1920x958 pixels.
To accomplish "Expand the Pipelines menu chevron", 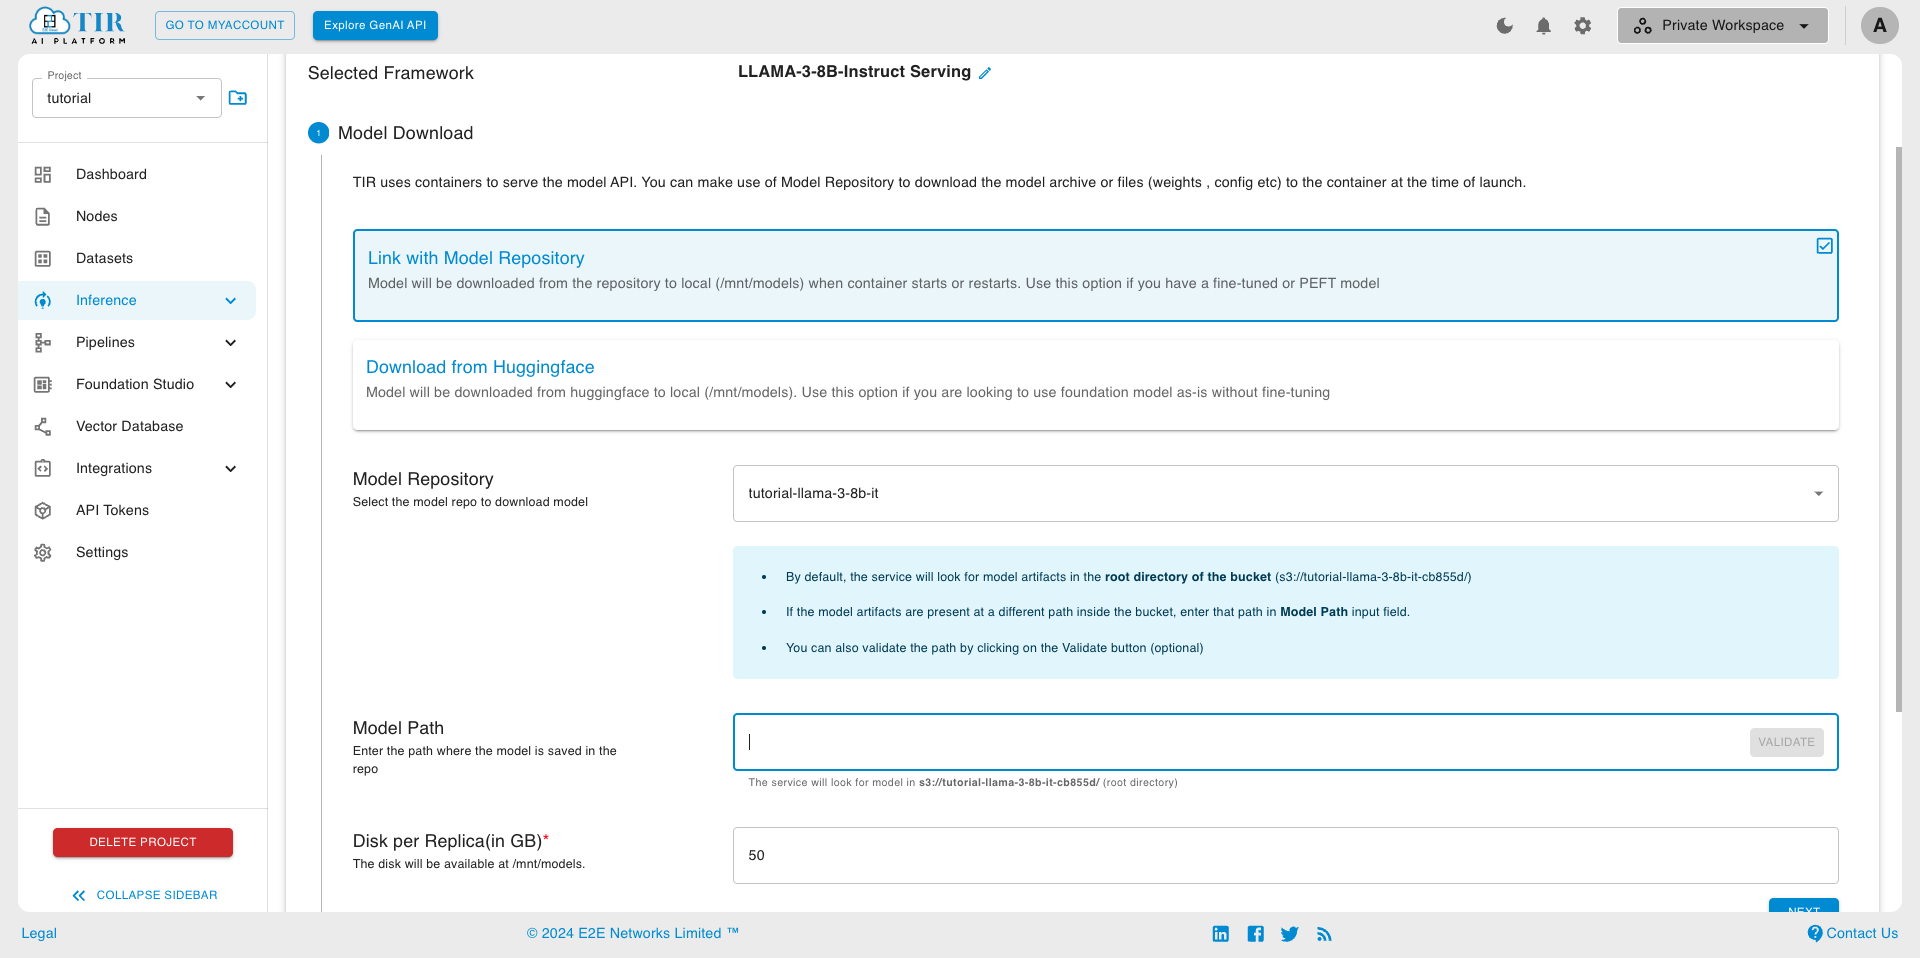I will pyautogui.click(x=231, y=342).
